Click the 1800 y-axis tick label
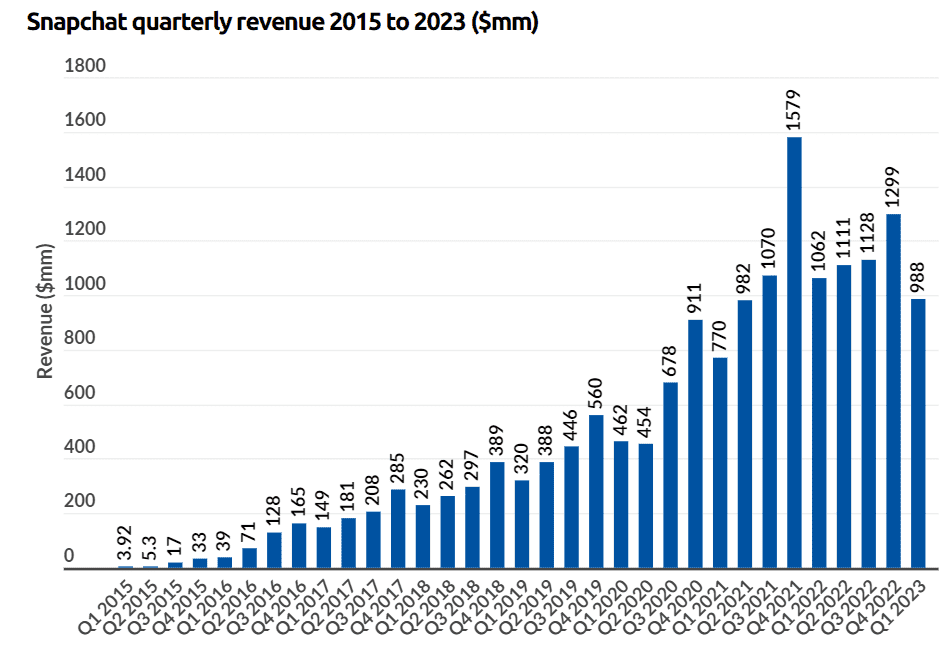This screenshot has height=647, width=951. click(x=83, y=67)
